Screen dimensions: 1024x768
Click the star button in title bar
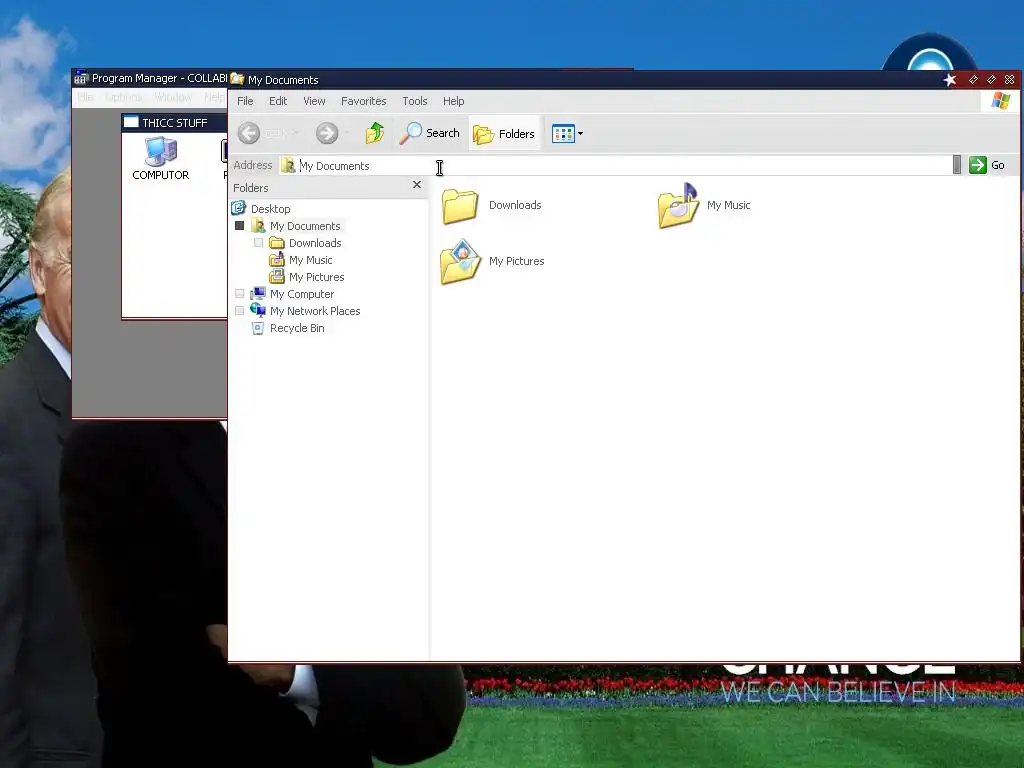click(950, 80)
